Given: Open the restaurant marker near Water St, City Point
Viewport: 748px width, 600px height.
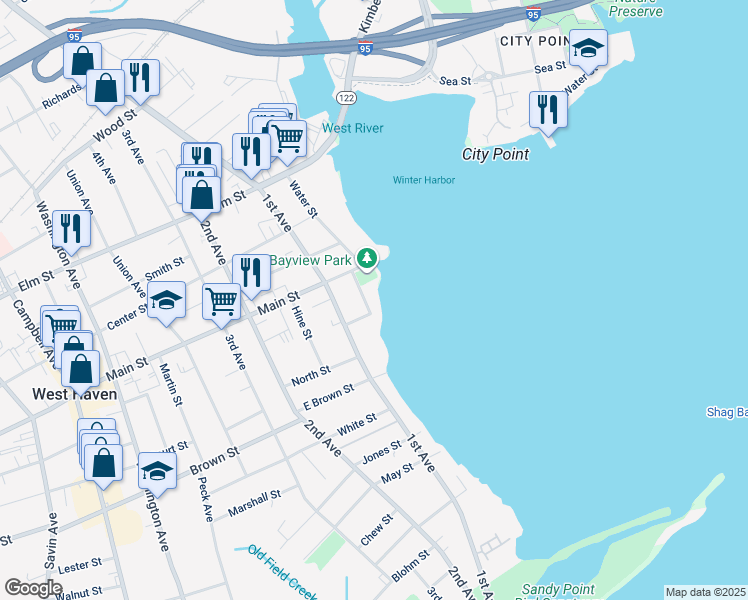Looking at the screenshot, I should pos(547,108).
